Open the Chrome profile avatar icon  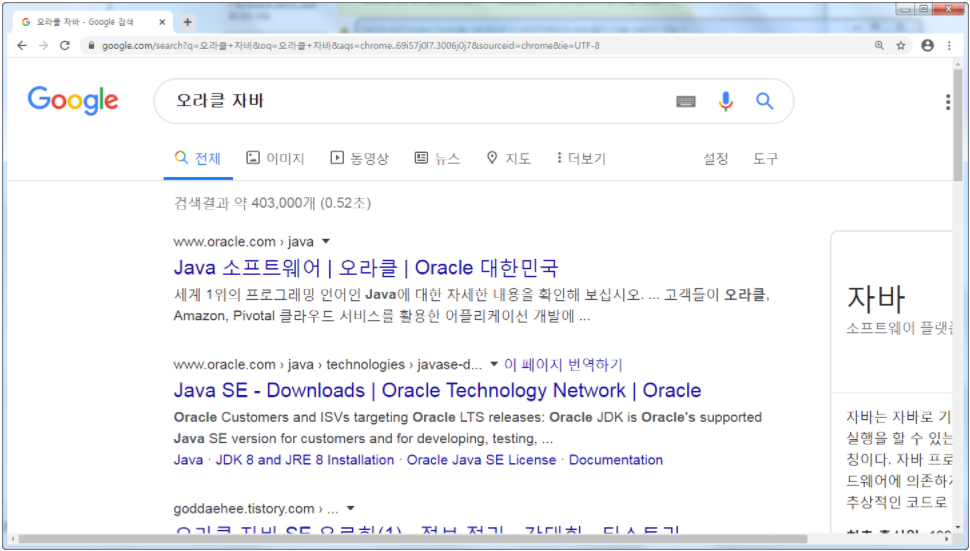point(927,45)
